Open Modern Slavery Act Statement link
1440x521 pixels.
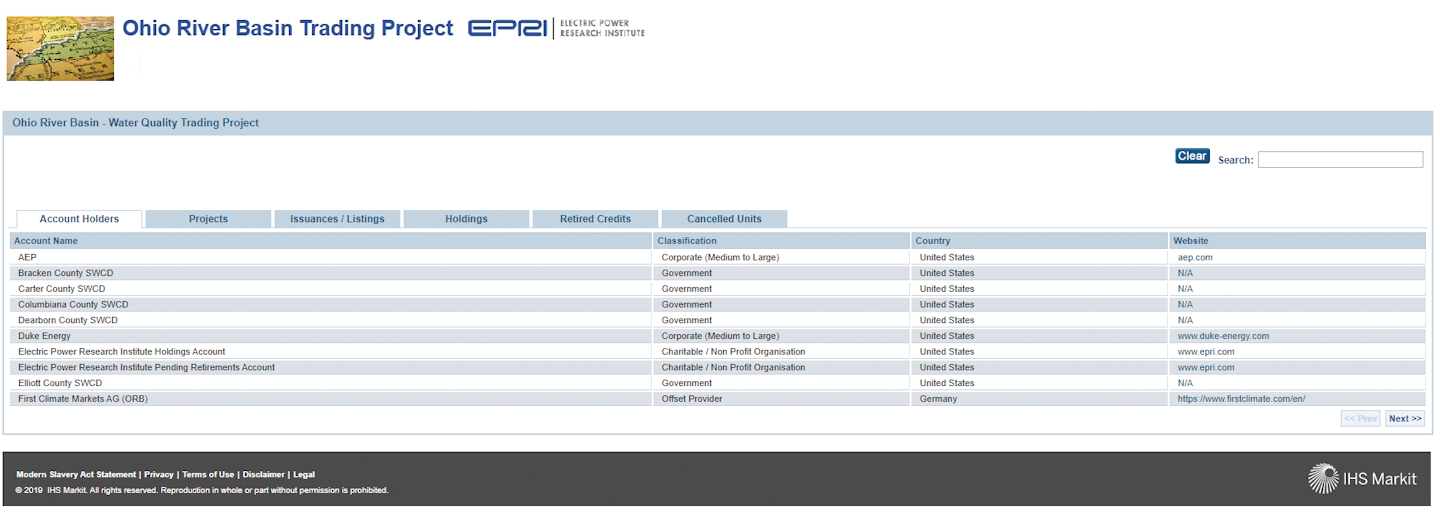76,475
